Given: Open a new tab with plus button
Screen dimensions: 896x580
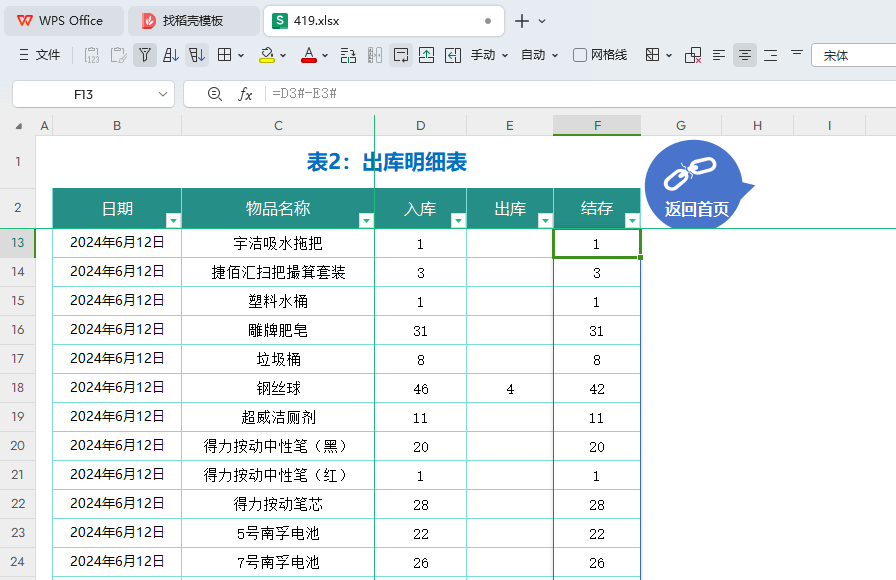Looking at the screenshot, I should click(x=521, y=21).
